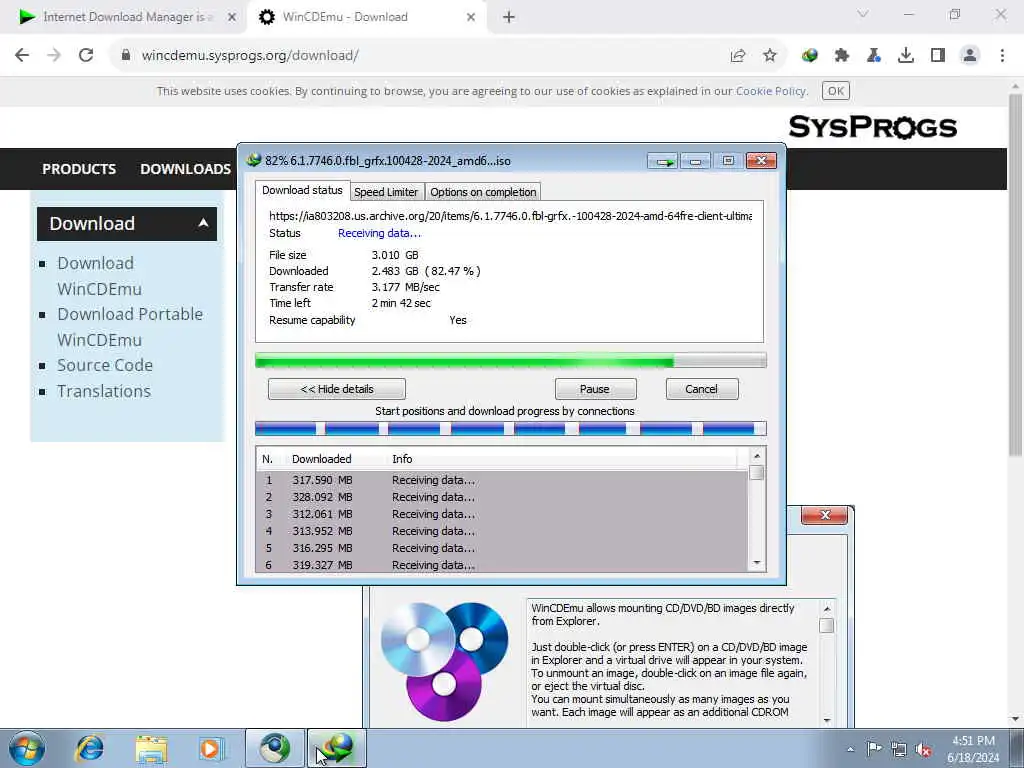Click the web page vertical scrollbar

[x=1016, y=274]
